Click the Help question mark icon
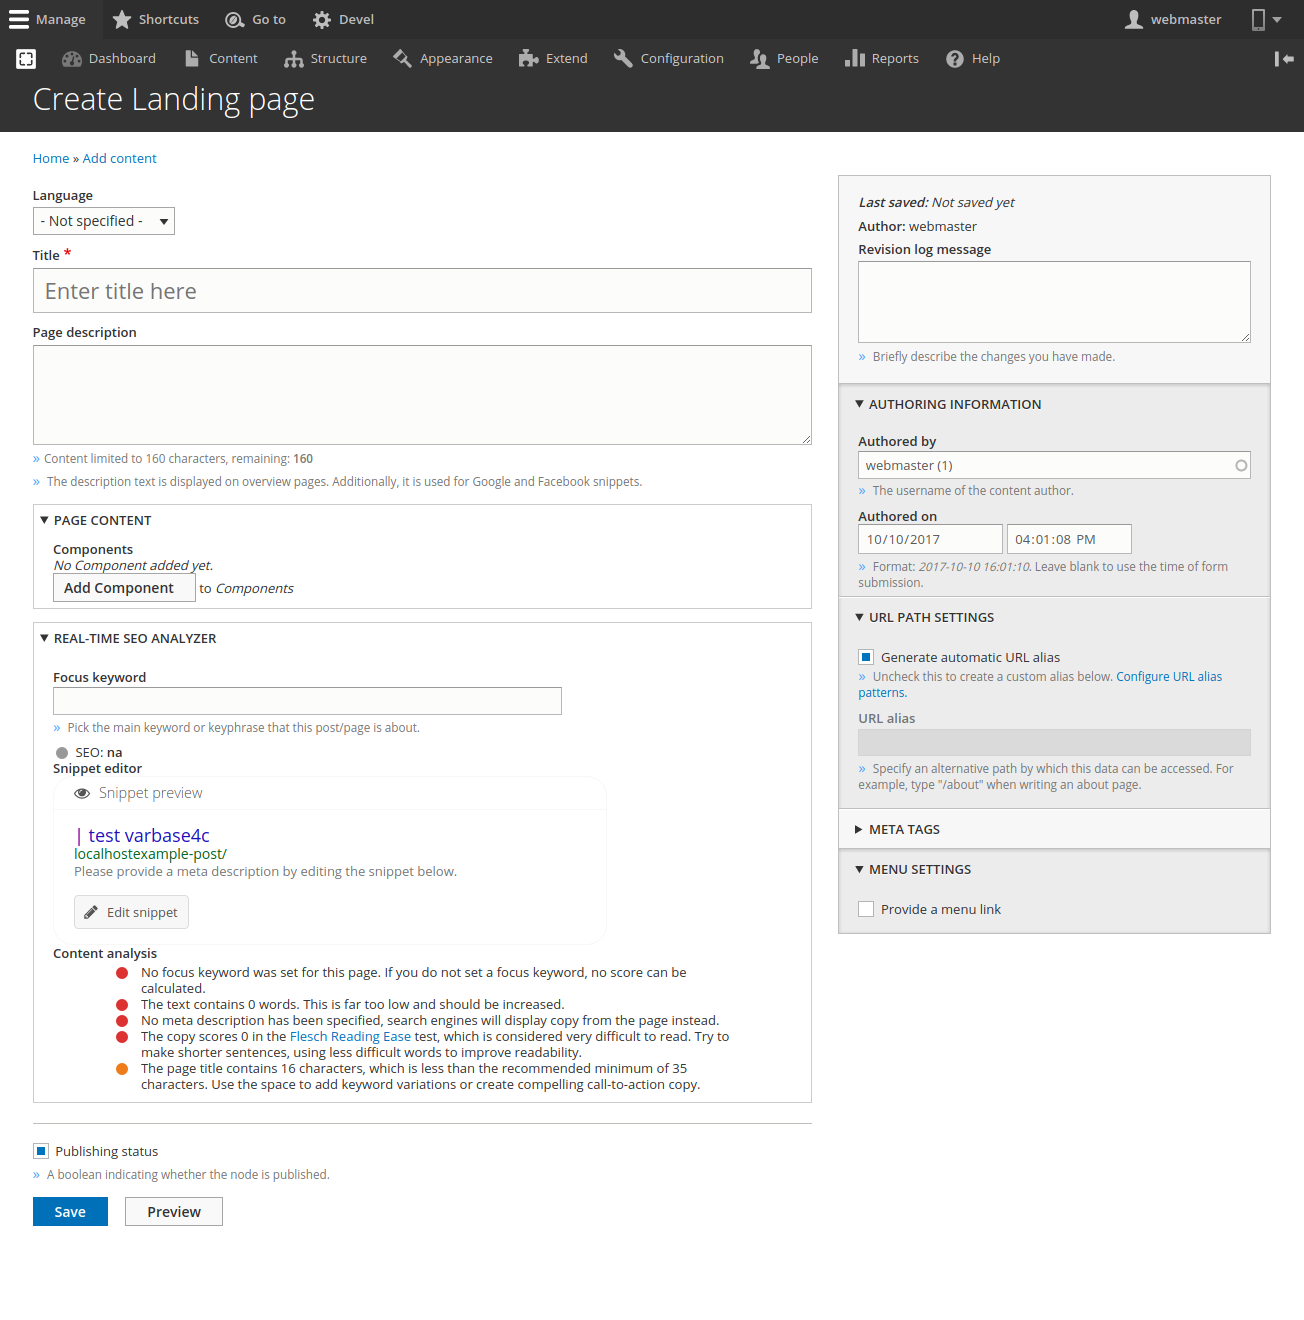 click(x=955, y=59)
